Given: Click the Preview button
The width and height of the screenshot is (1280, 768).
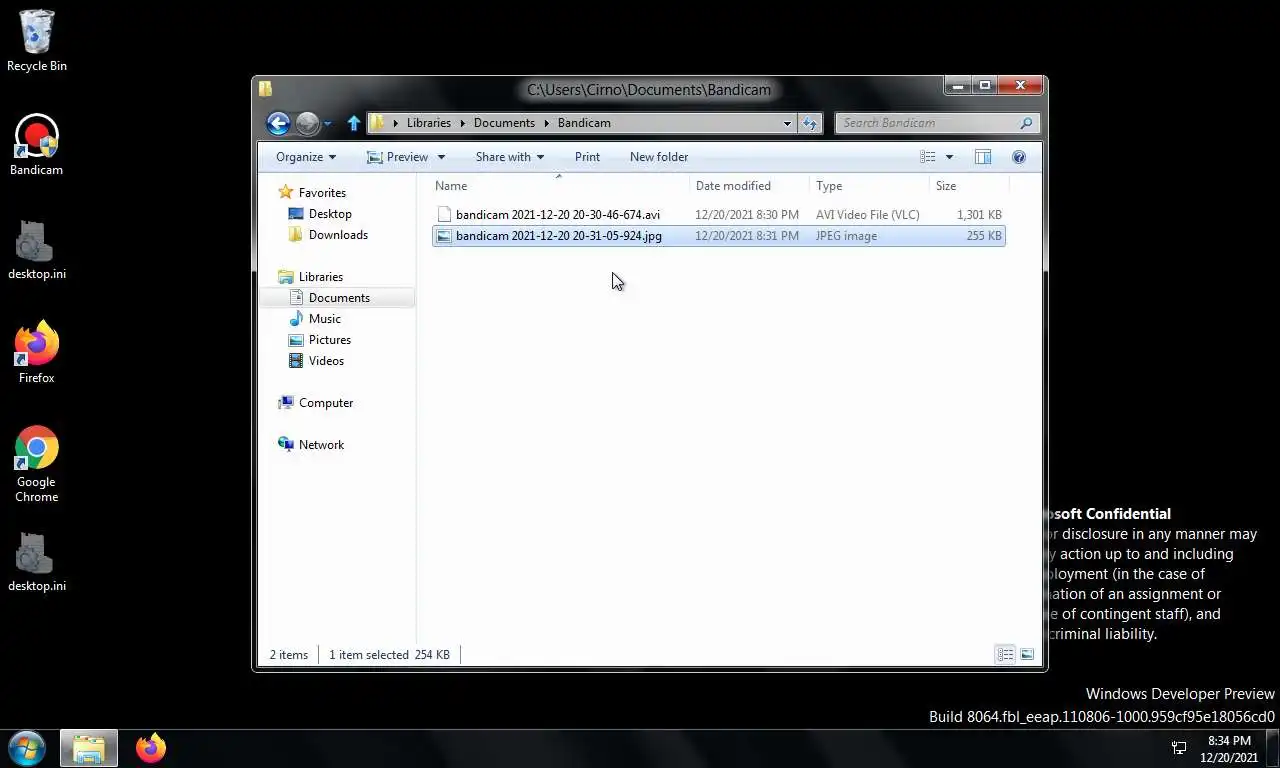Looking at the screenshot, I should click(x=397, y=157).
